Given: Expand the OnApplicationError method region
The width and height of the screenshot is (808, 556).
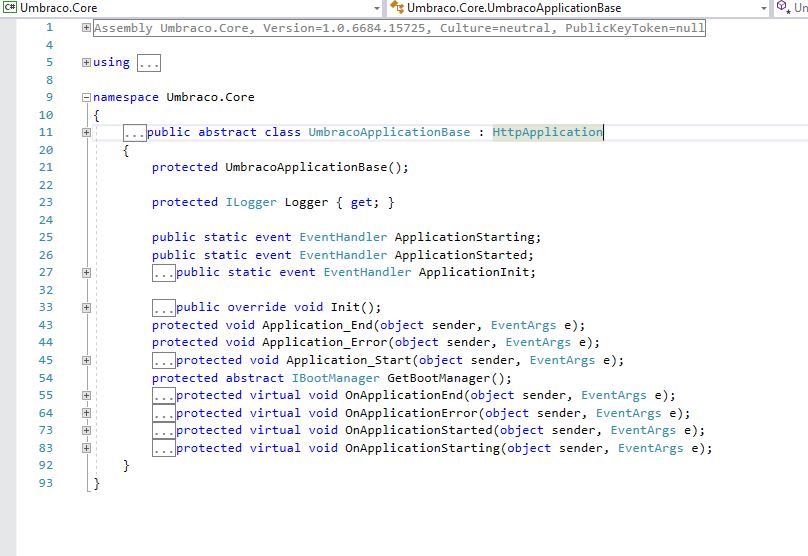Looking at the screenshot, I should point(87,413).
